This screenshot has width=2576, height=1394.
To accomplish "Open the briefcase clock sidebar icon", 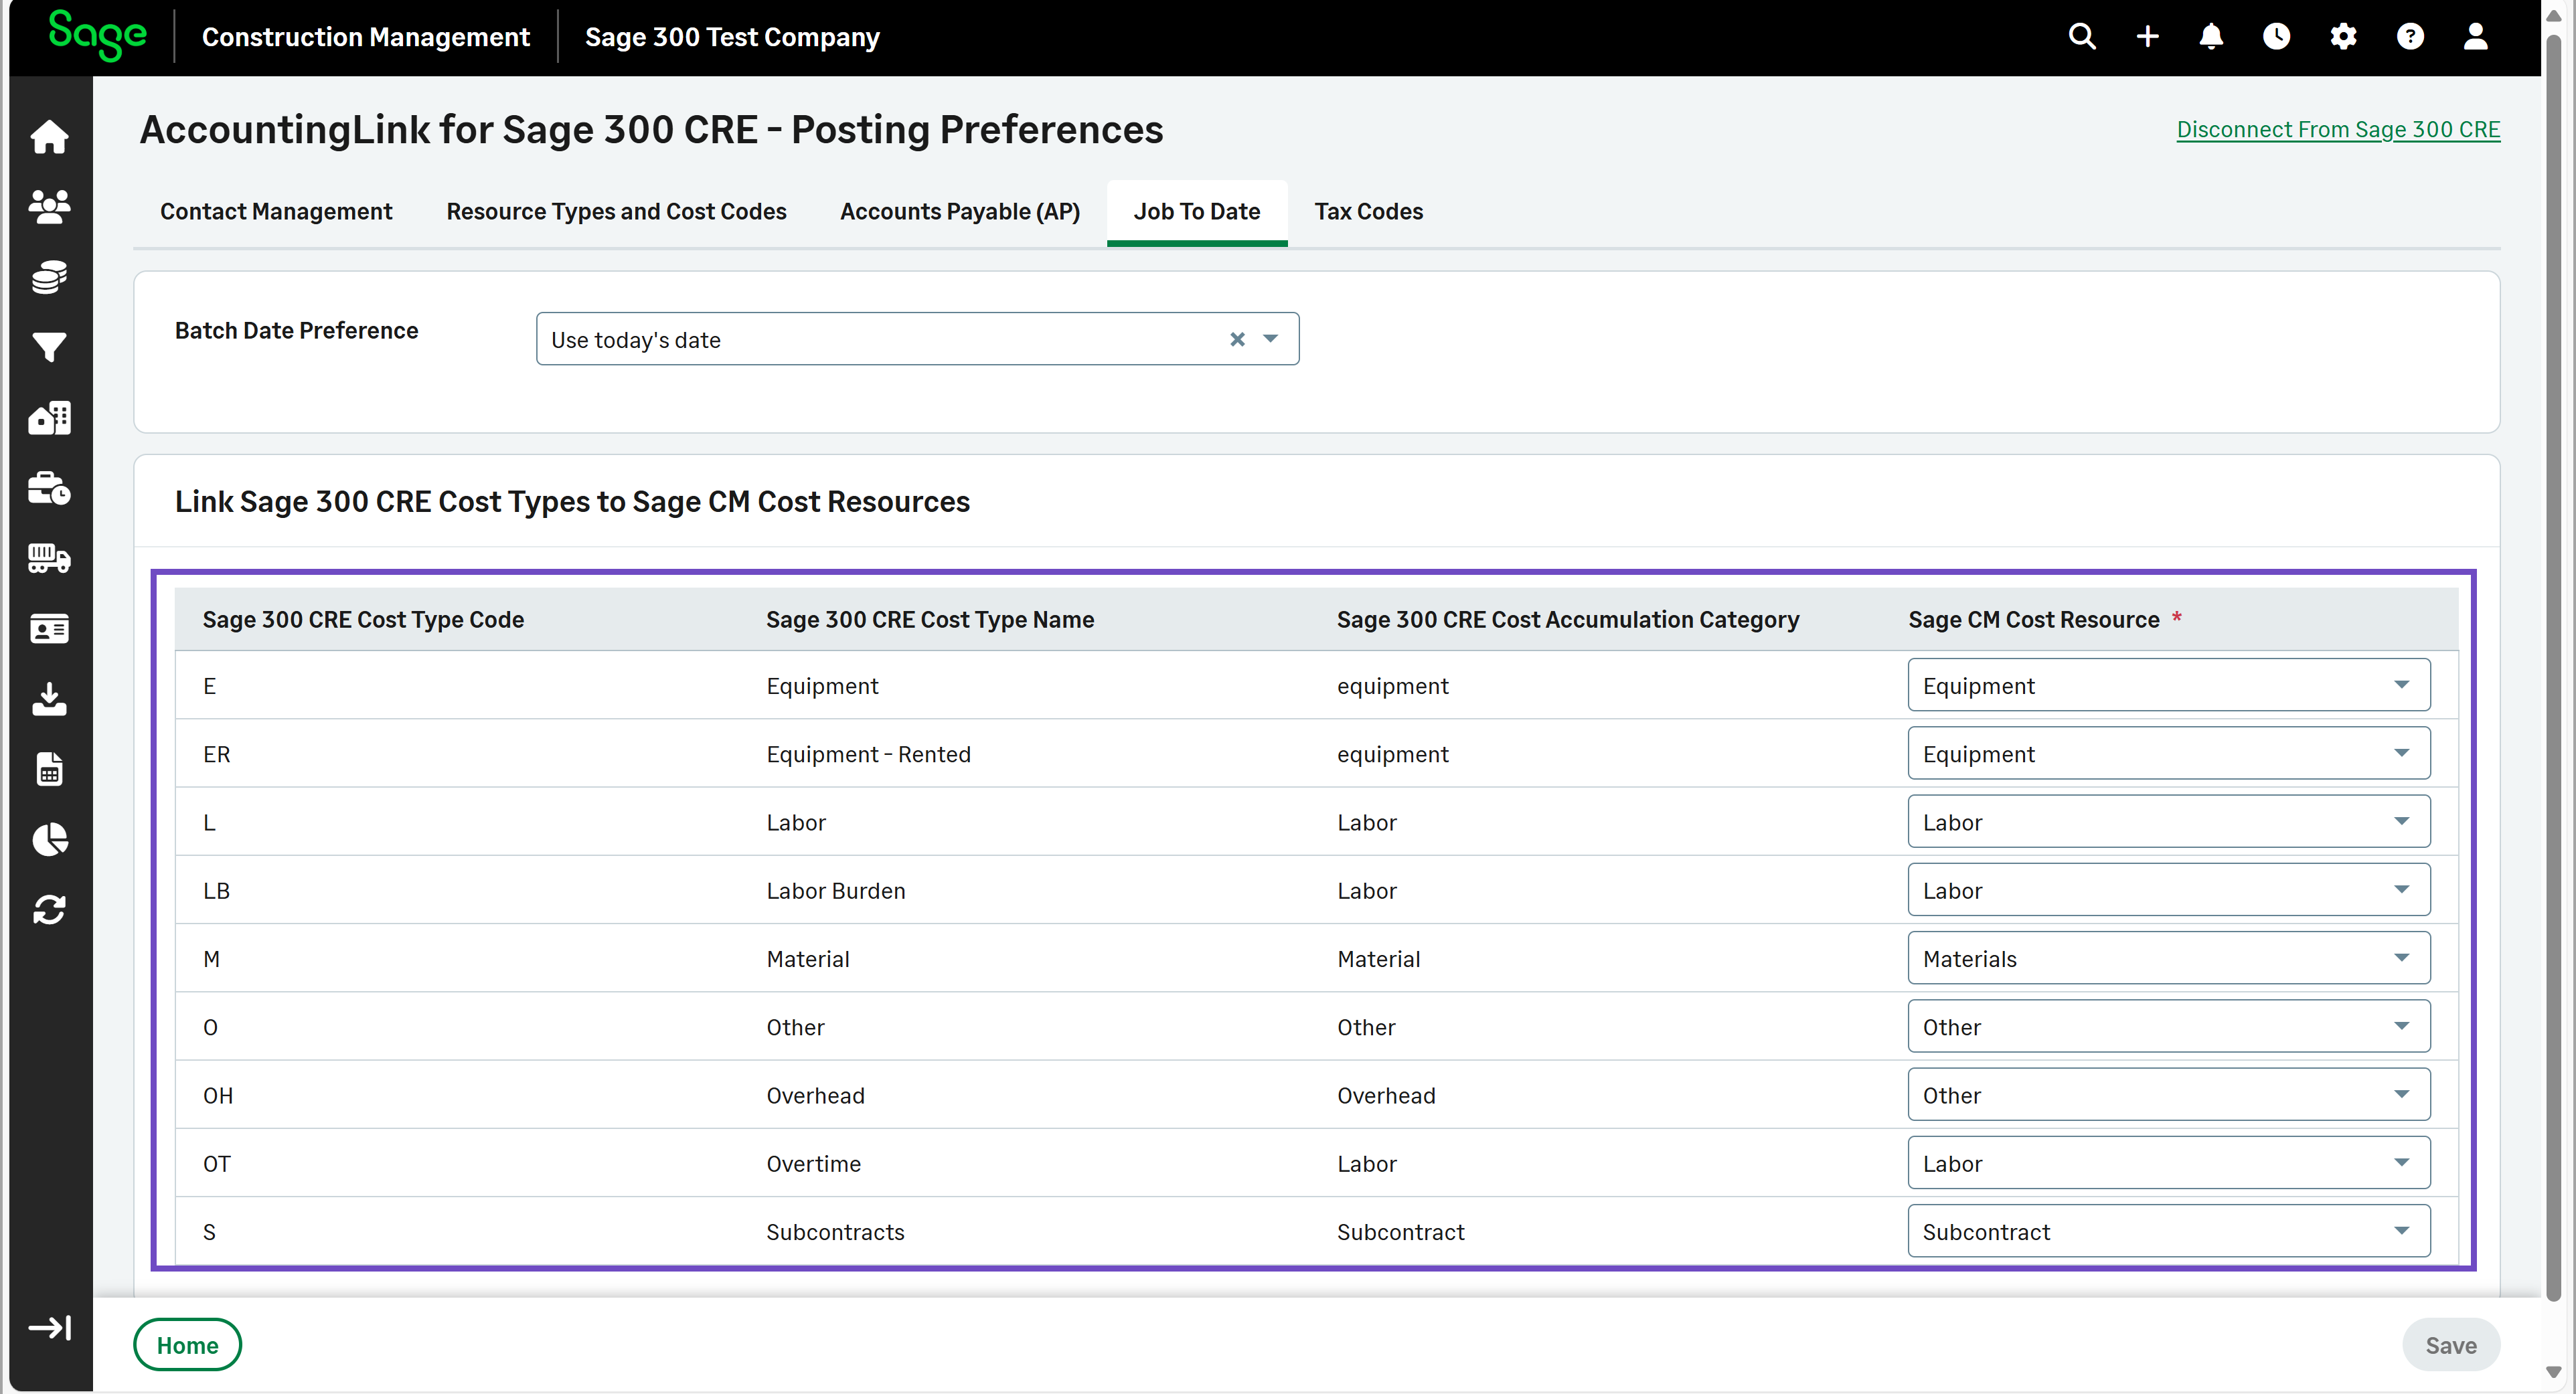I will (x=49, y=488).
